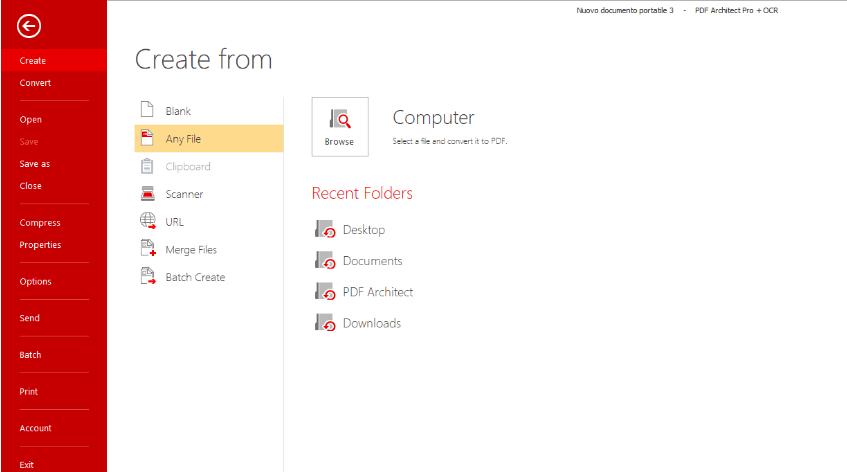Click the 'PDF Architect Pro + OCR' title text
This screenshot has width=847, height=472.
[x=737, y=10]
